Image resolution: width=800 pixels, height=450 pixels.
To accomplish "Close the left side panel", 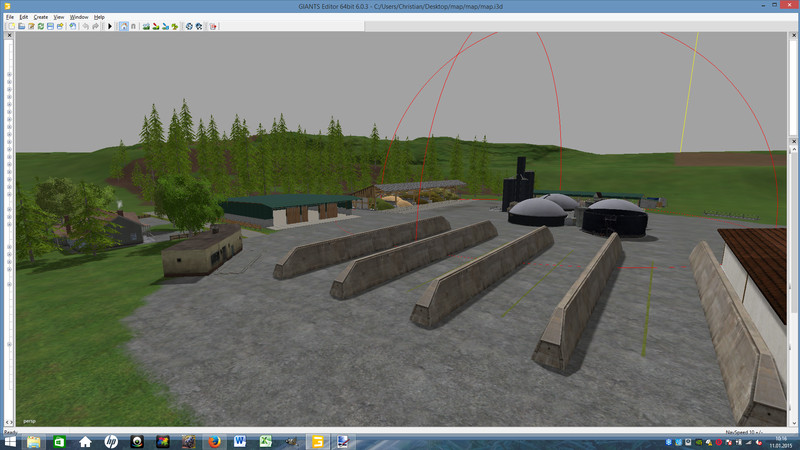I will (9, 35).
